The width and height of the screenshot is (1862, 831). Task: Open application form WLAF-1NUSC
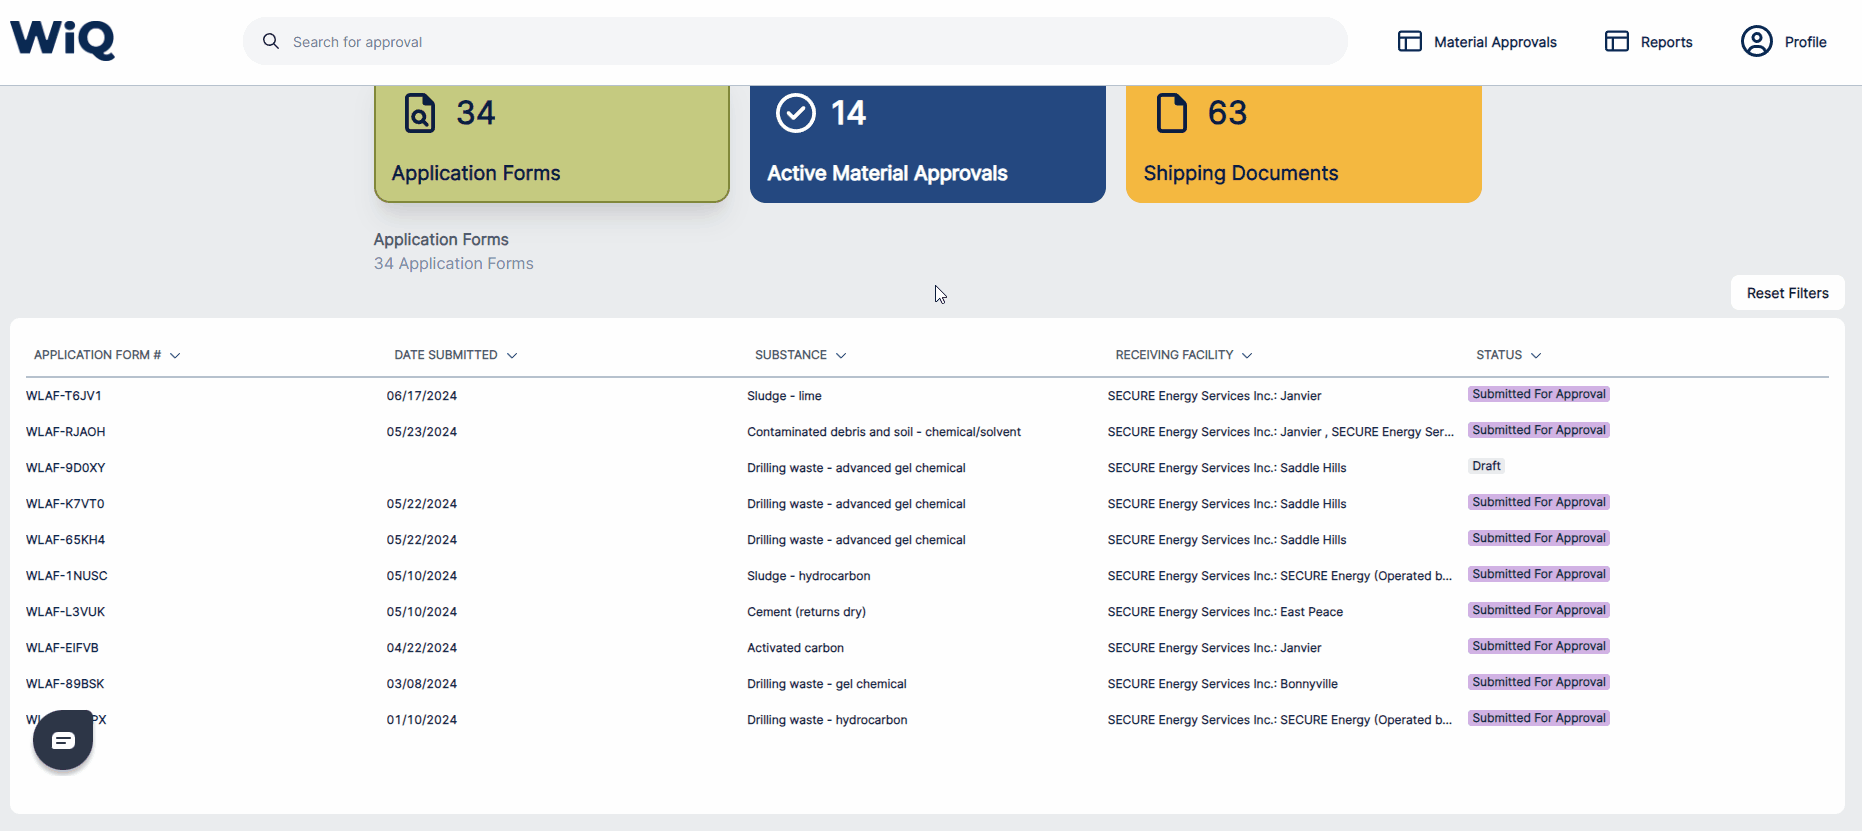[67, 576]
